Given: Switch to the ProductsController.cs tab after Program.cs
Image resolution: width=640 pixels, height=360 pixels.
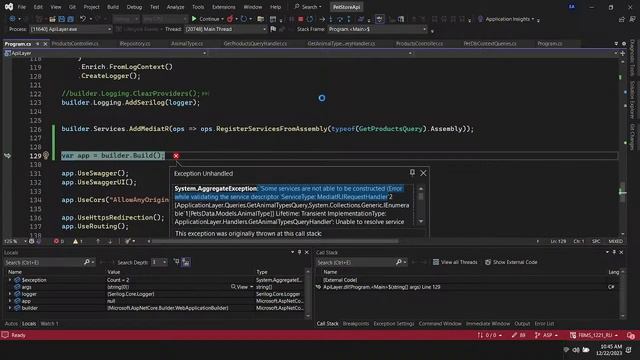Looking at the screenshot, I should point(75,44).
